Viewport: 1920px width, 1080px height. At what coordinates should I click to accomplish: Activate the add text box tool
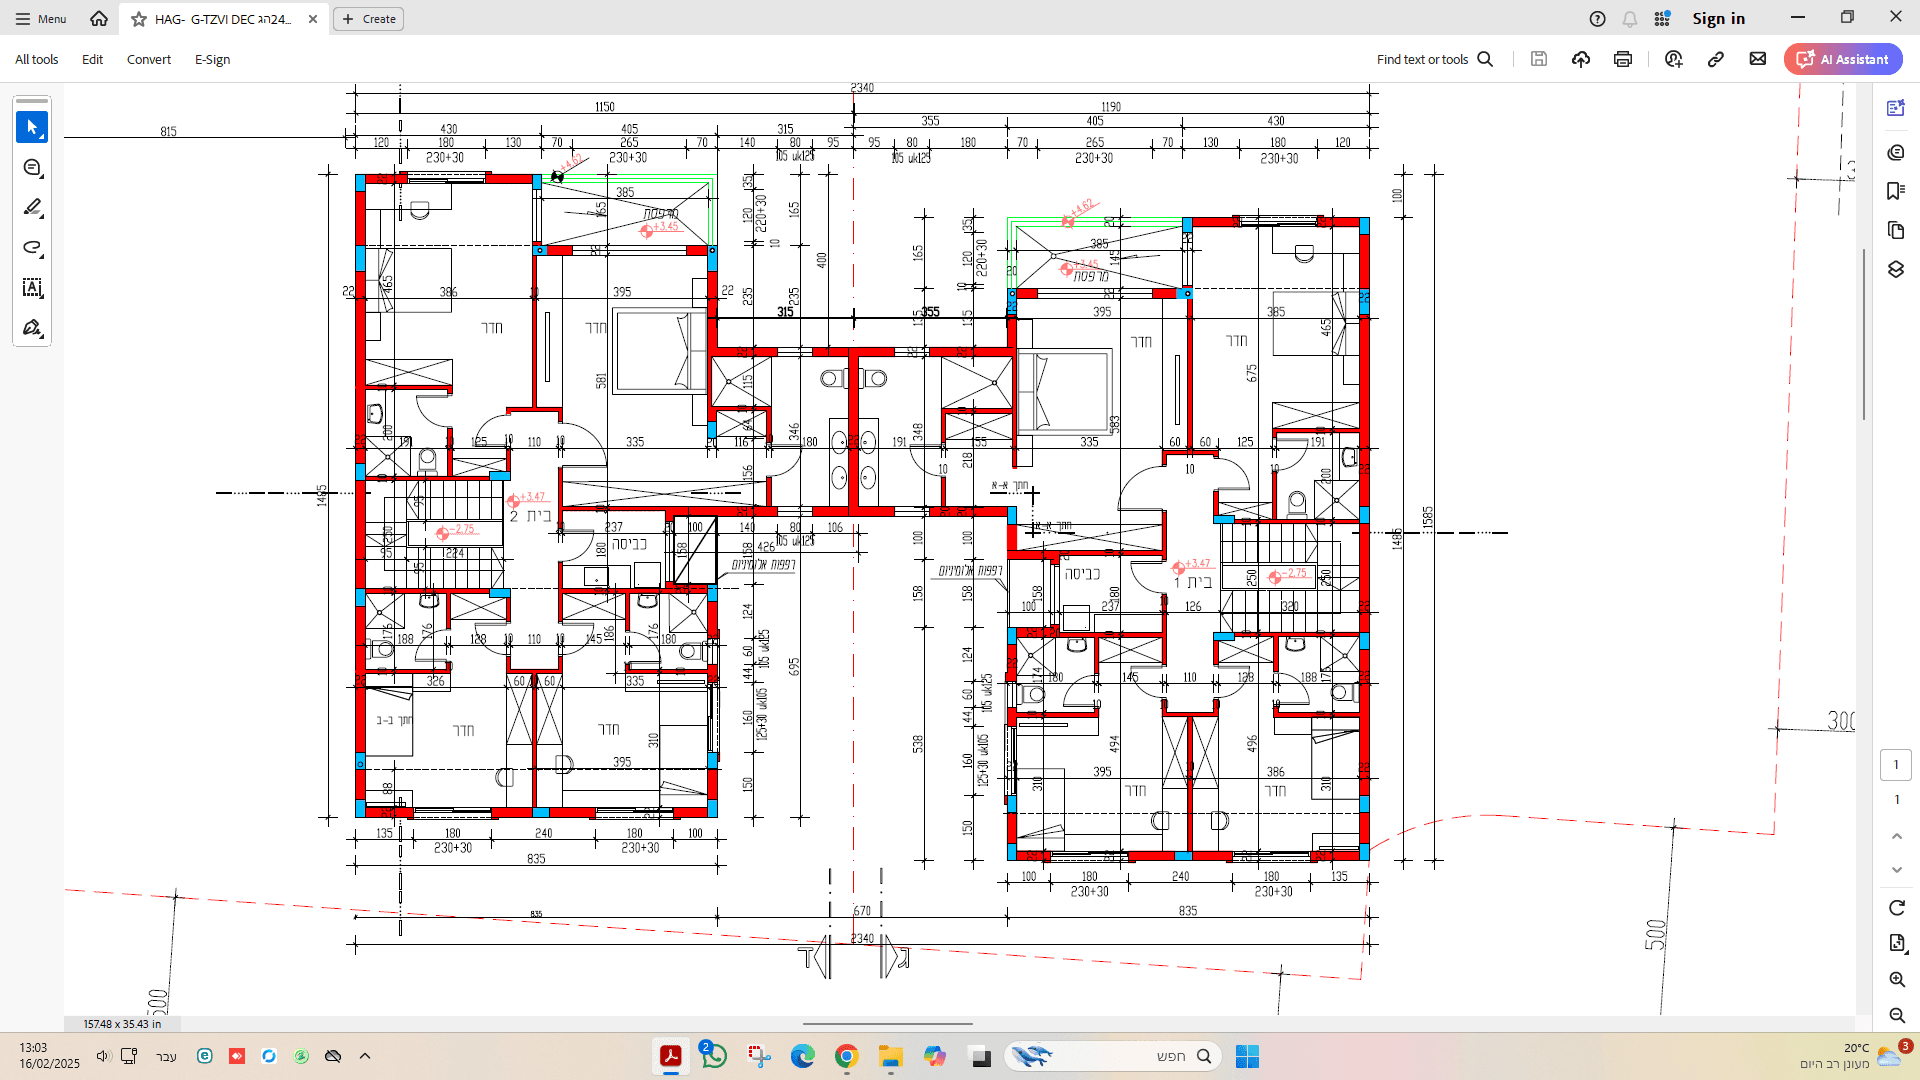click(x=32, y=288)
